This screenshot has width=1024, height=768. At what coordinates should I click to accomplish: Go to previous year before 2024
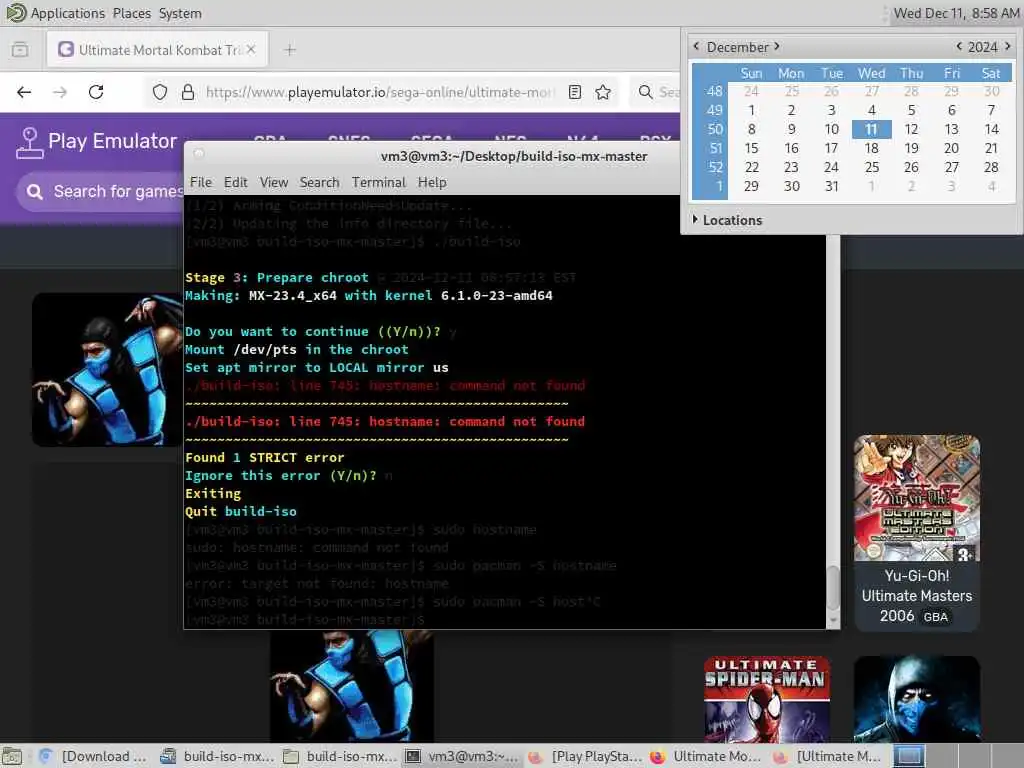959,46
